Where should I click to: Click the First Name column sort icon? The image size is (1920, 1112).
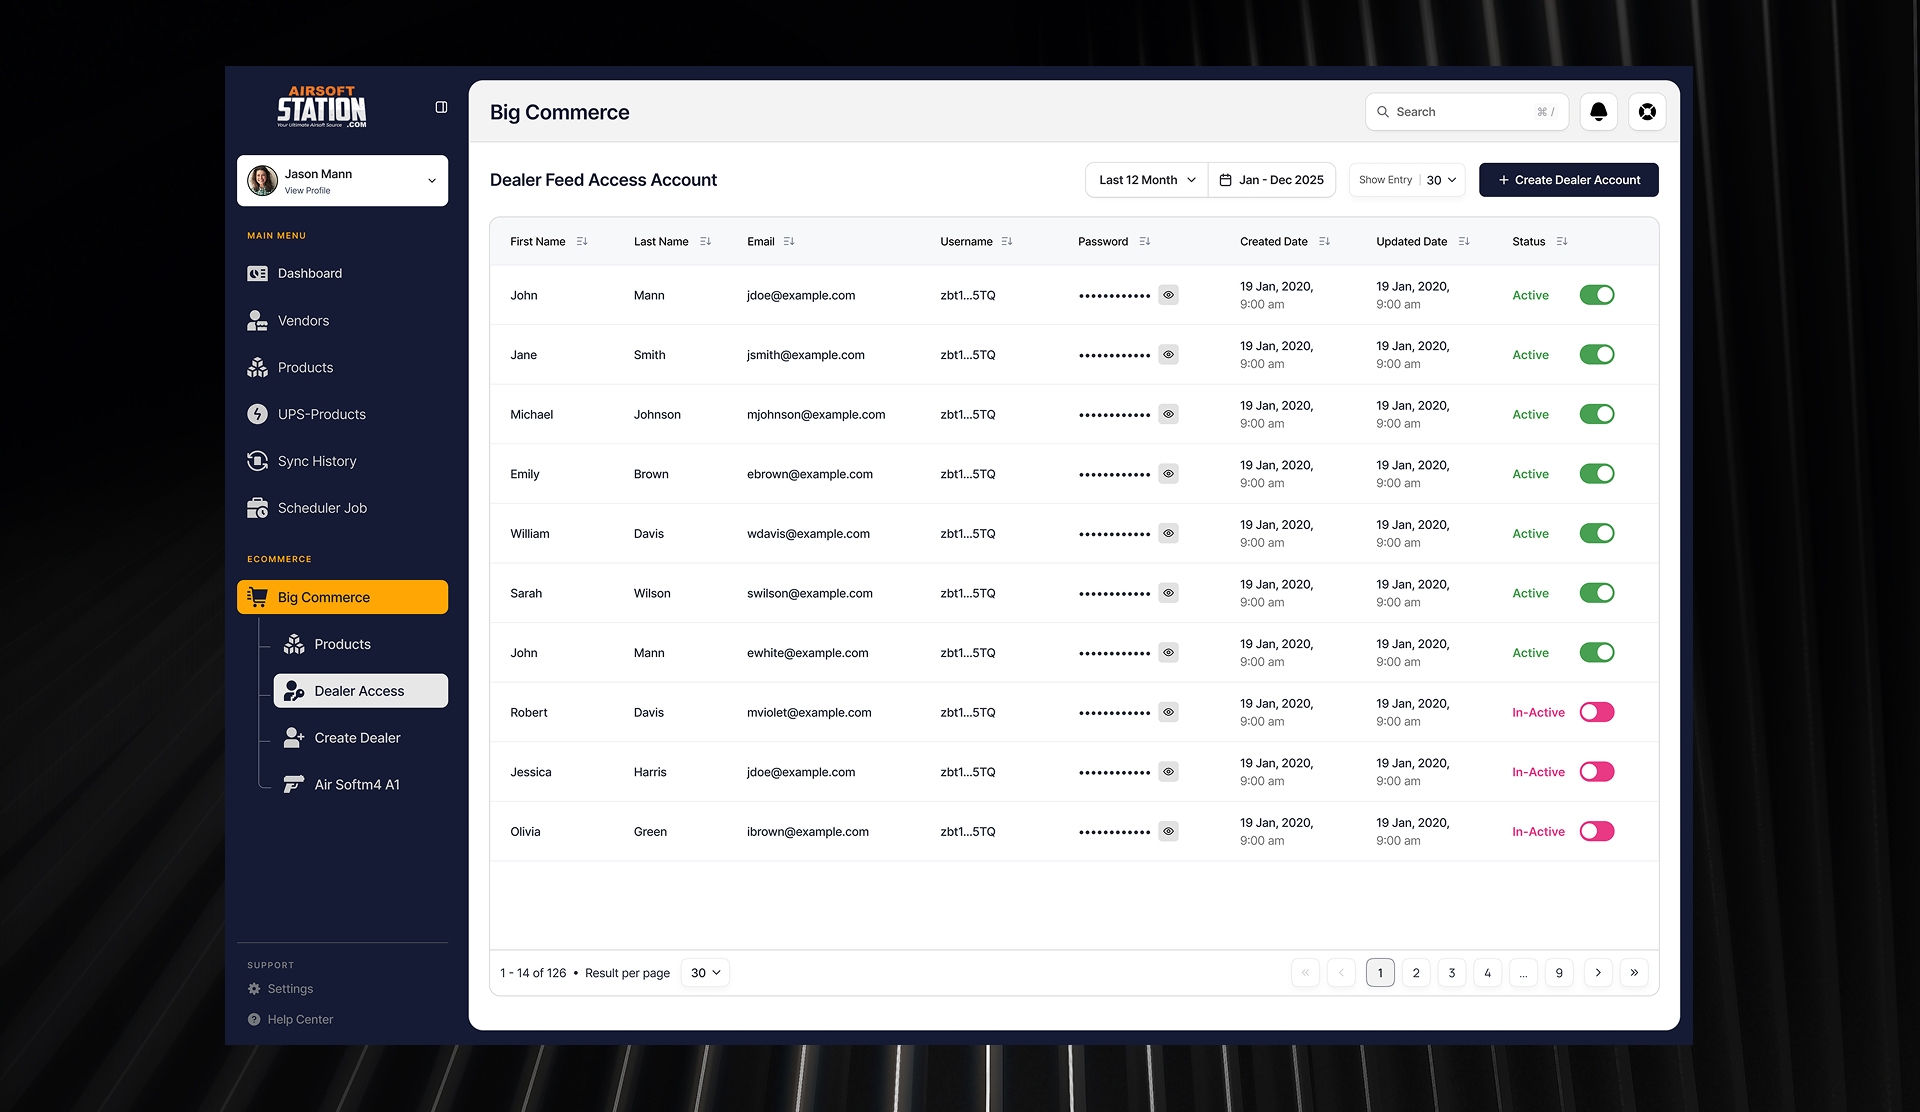[582, 242]
